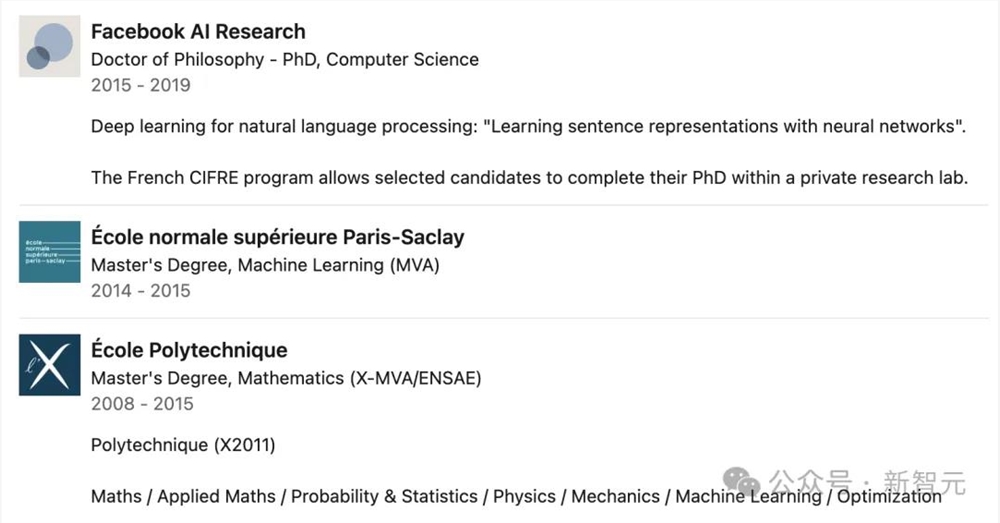Screen dimensions: 1000x523
Task: Click the PhD Computer Science degree line
Action: (284, 59)
